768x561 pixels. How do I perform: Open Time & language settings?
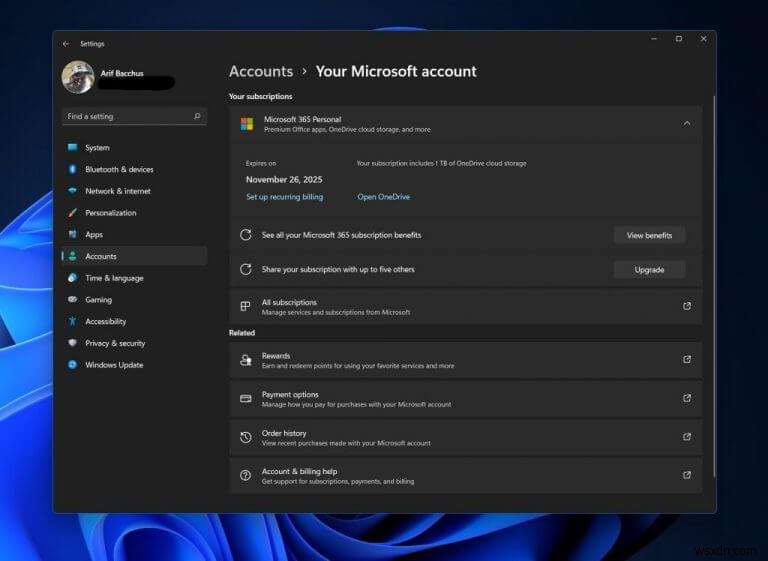tap(134, 278)
